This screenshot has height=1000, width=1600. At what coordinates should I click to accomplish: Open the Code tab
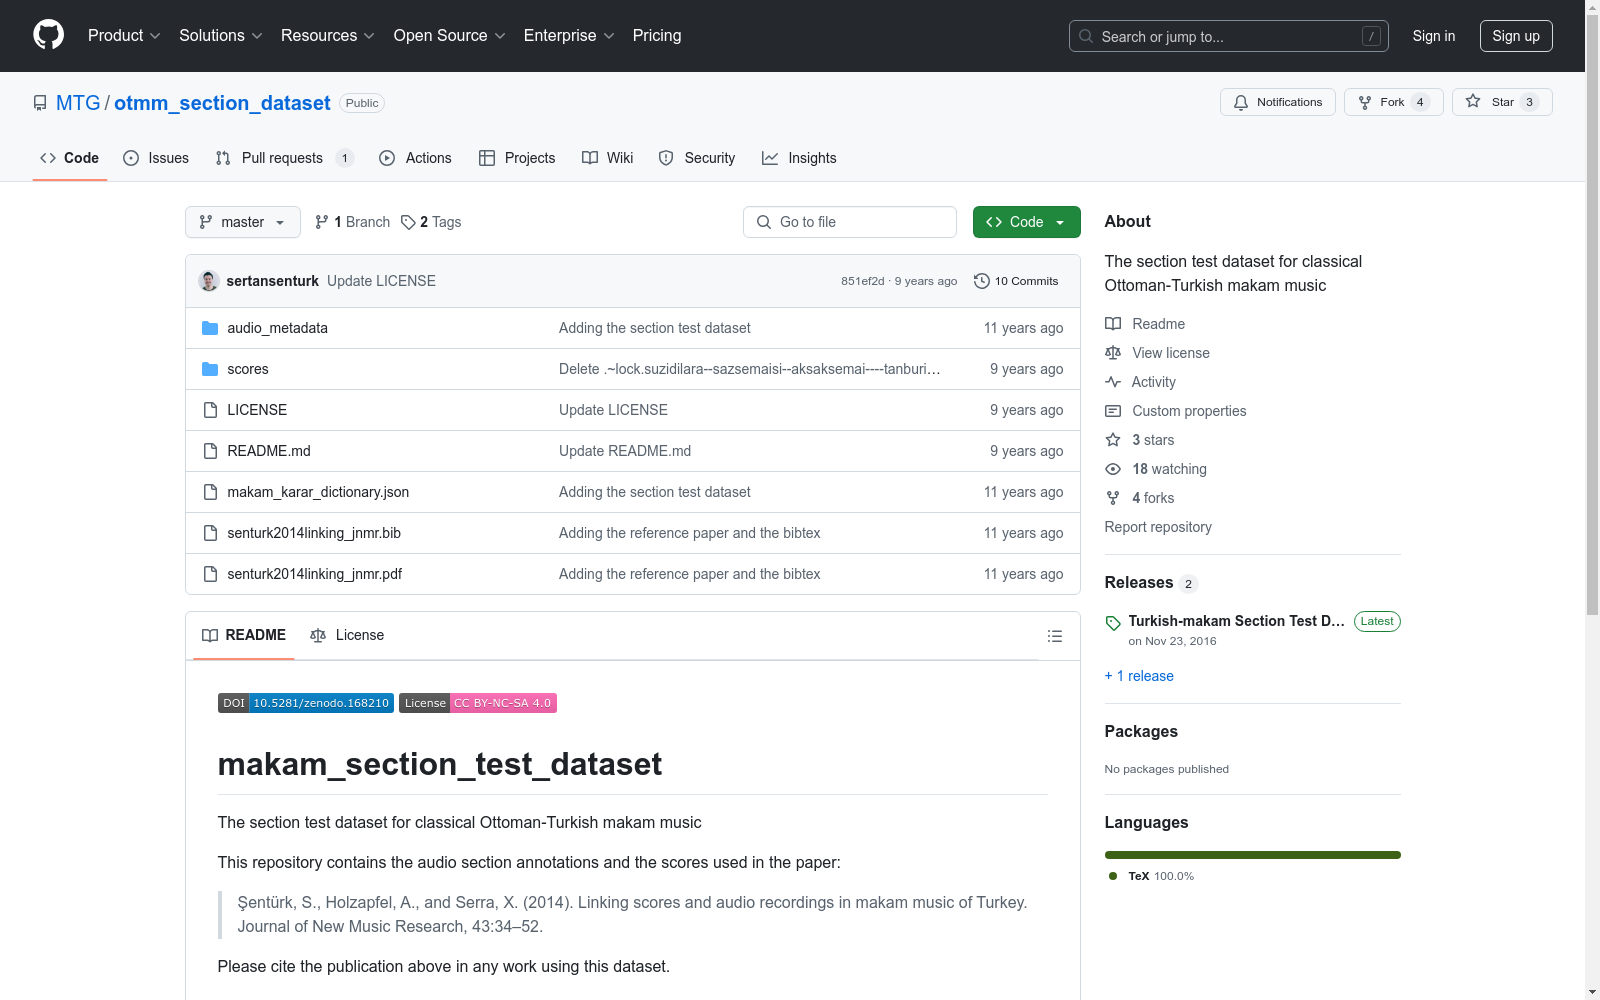click(70, 158)
